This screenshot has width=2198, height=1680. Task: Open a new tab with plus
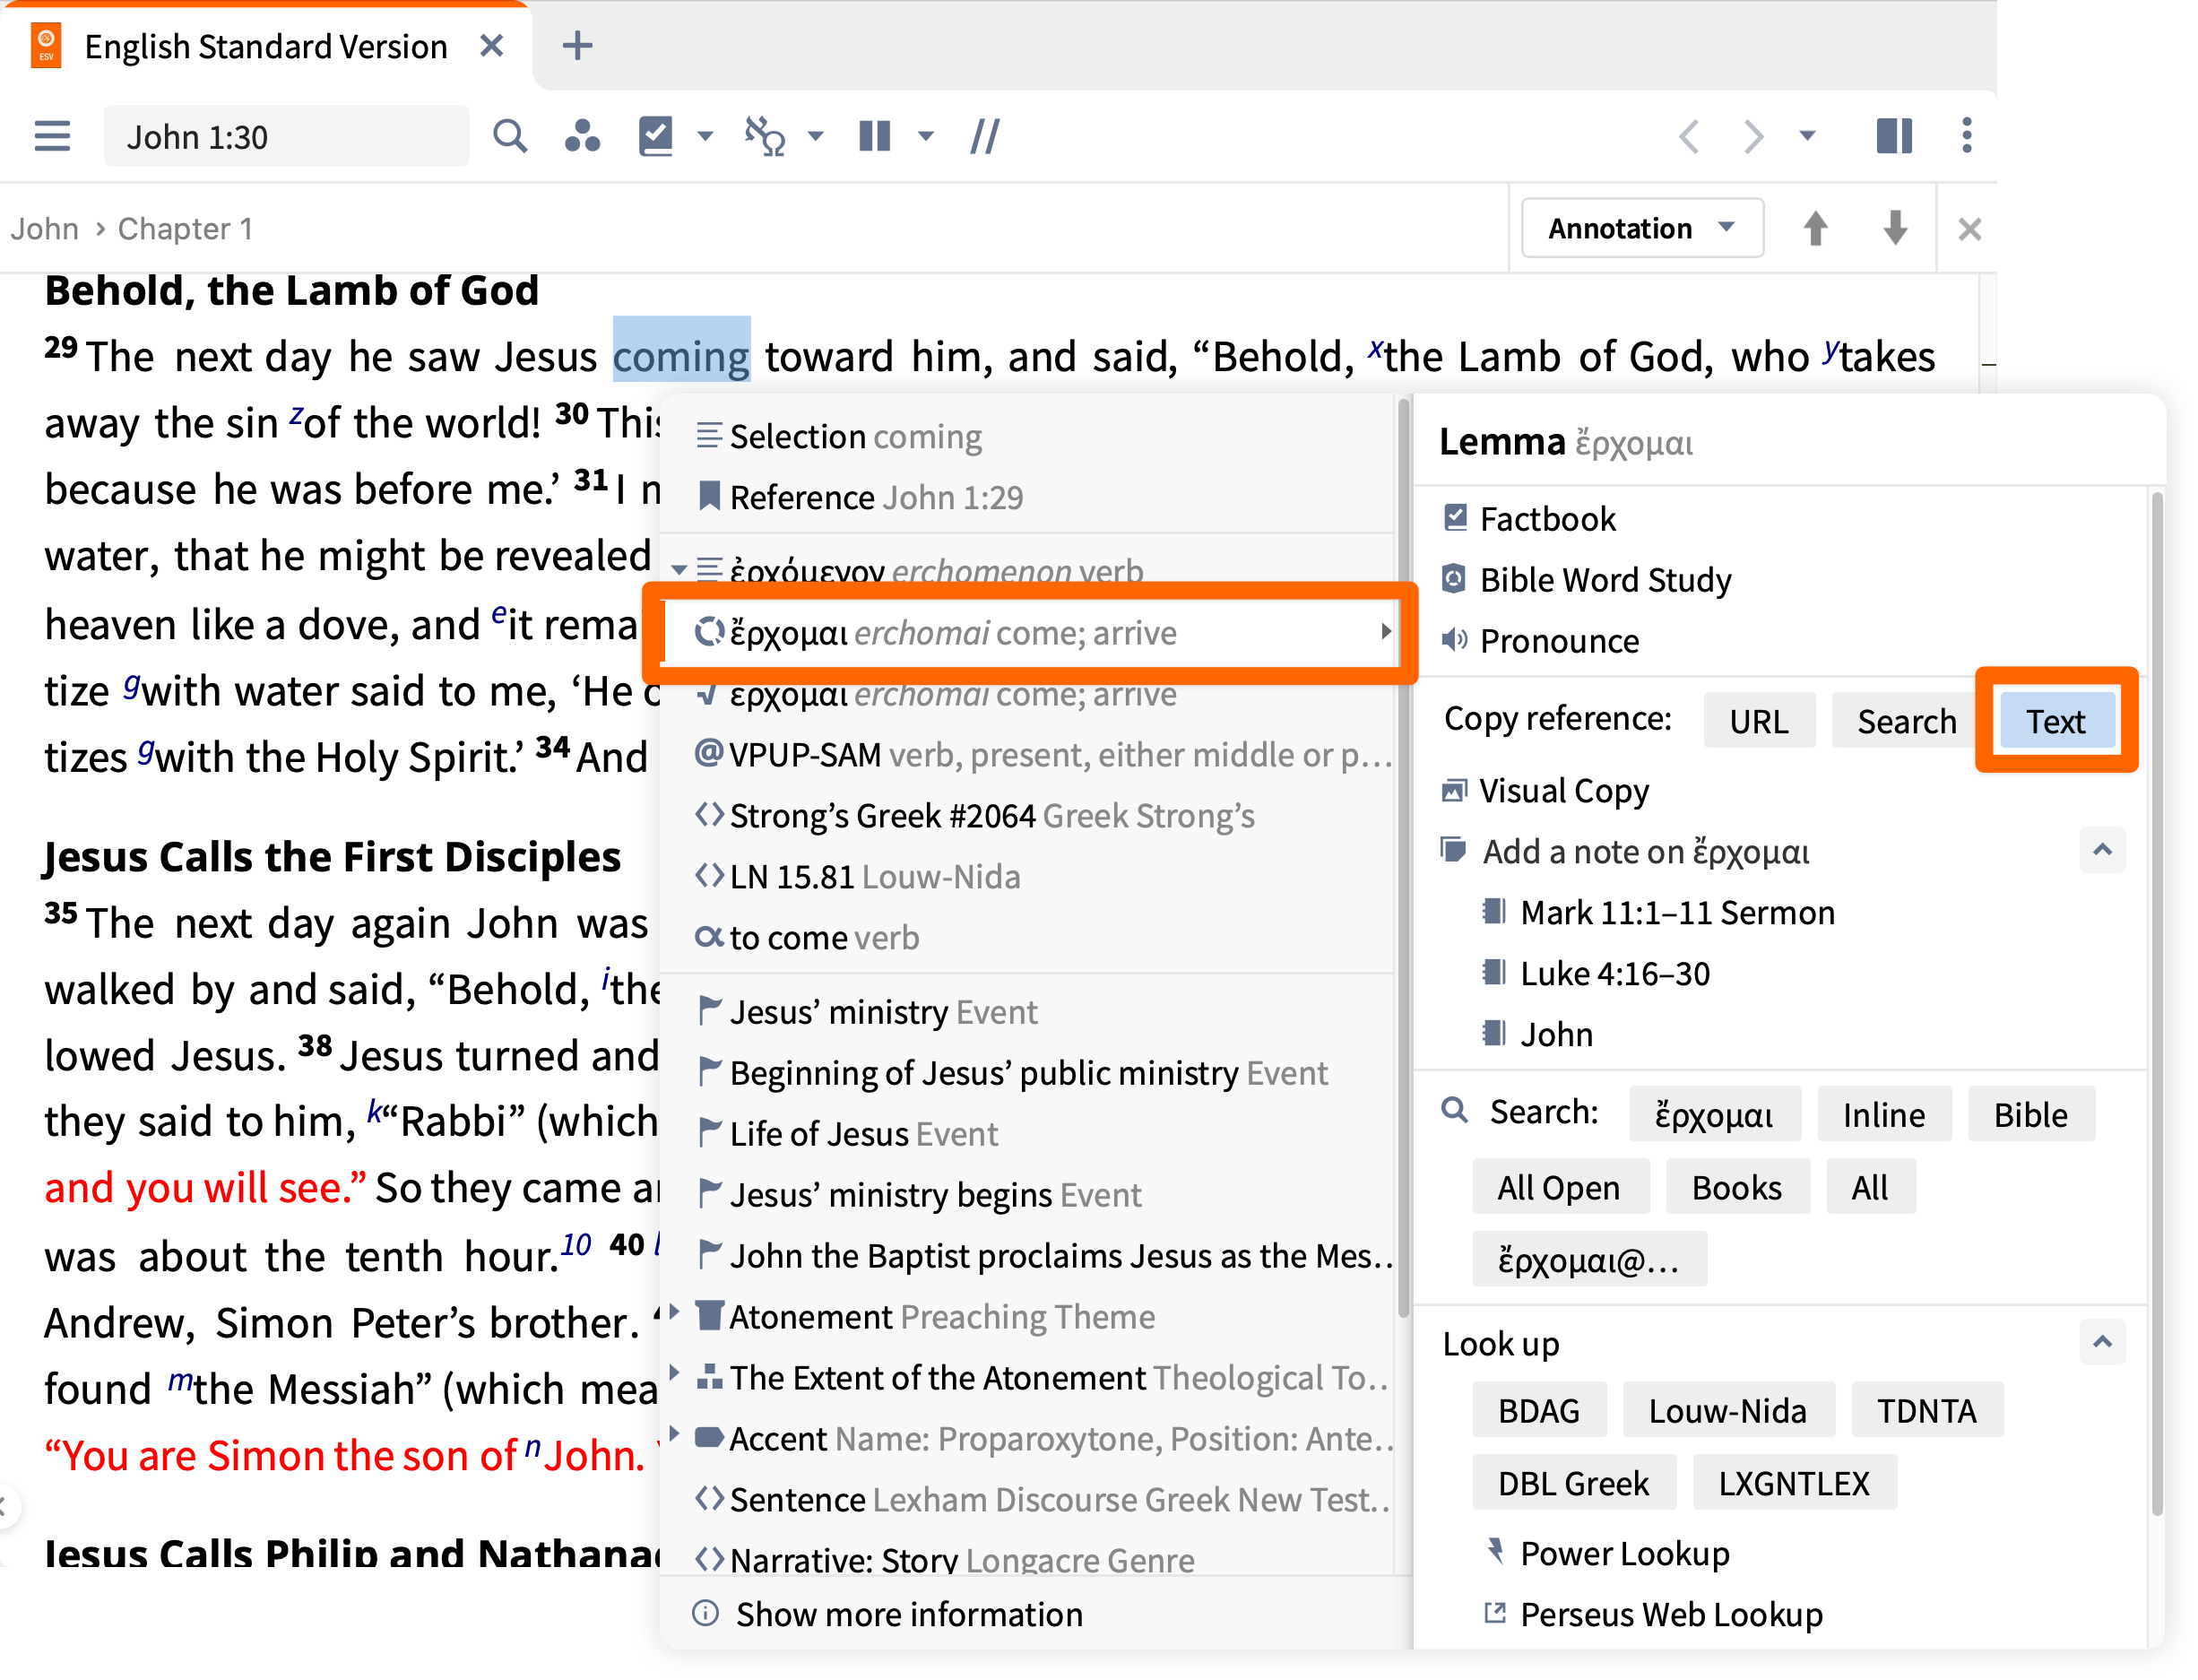[578, 46]
